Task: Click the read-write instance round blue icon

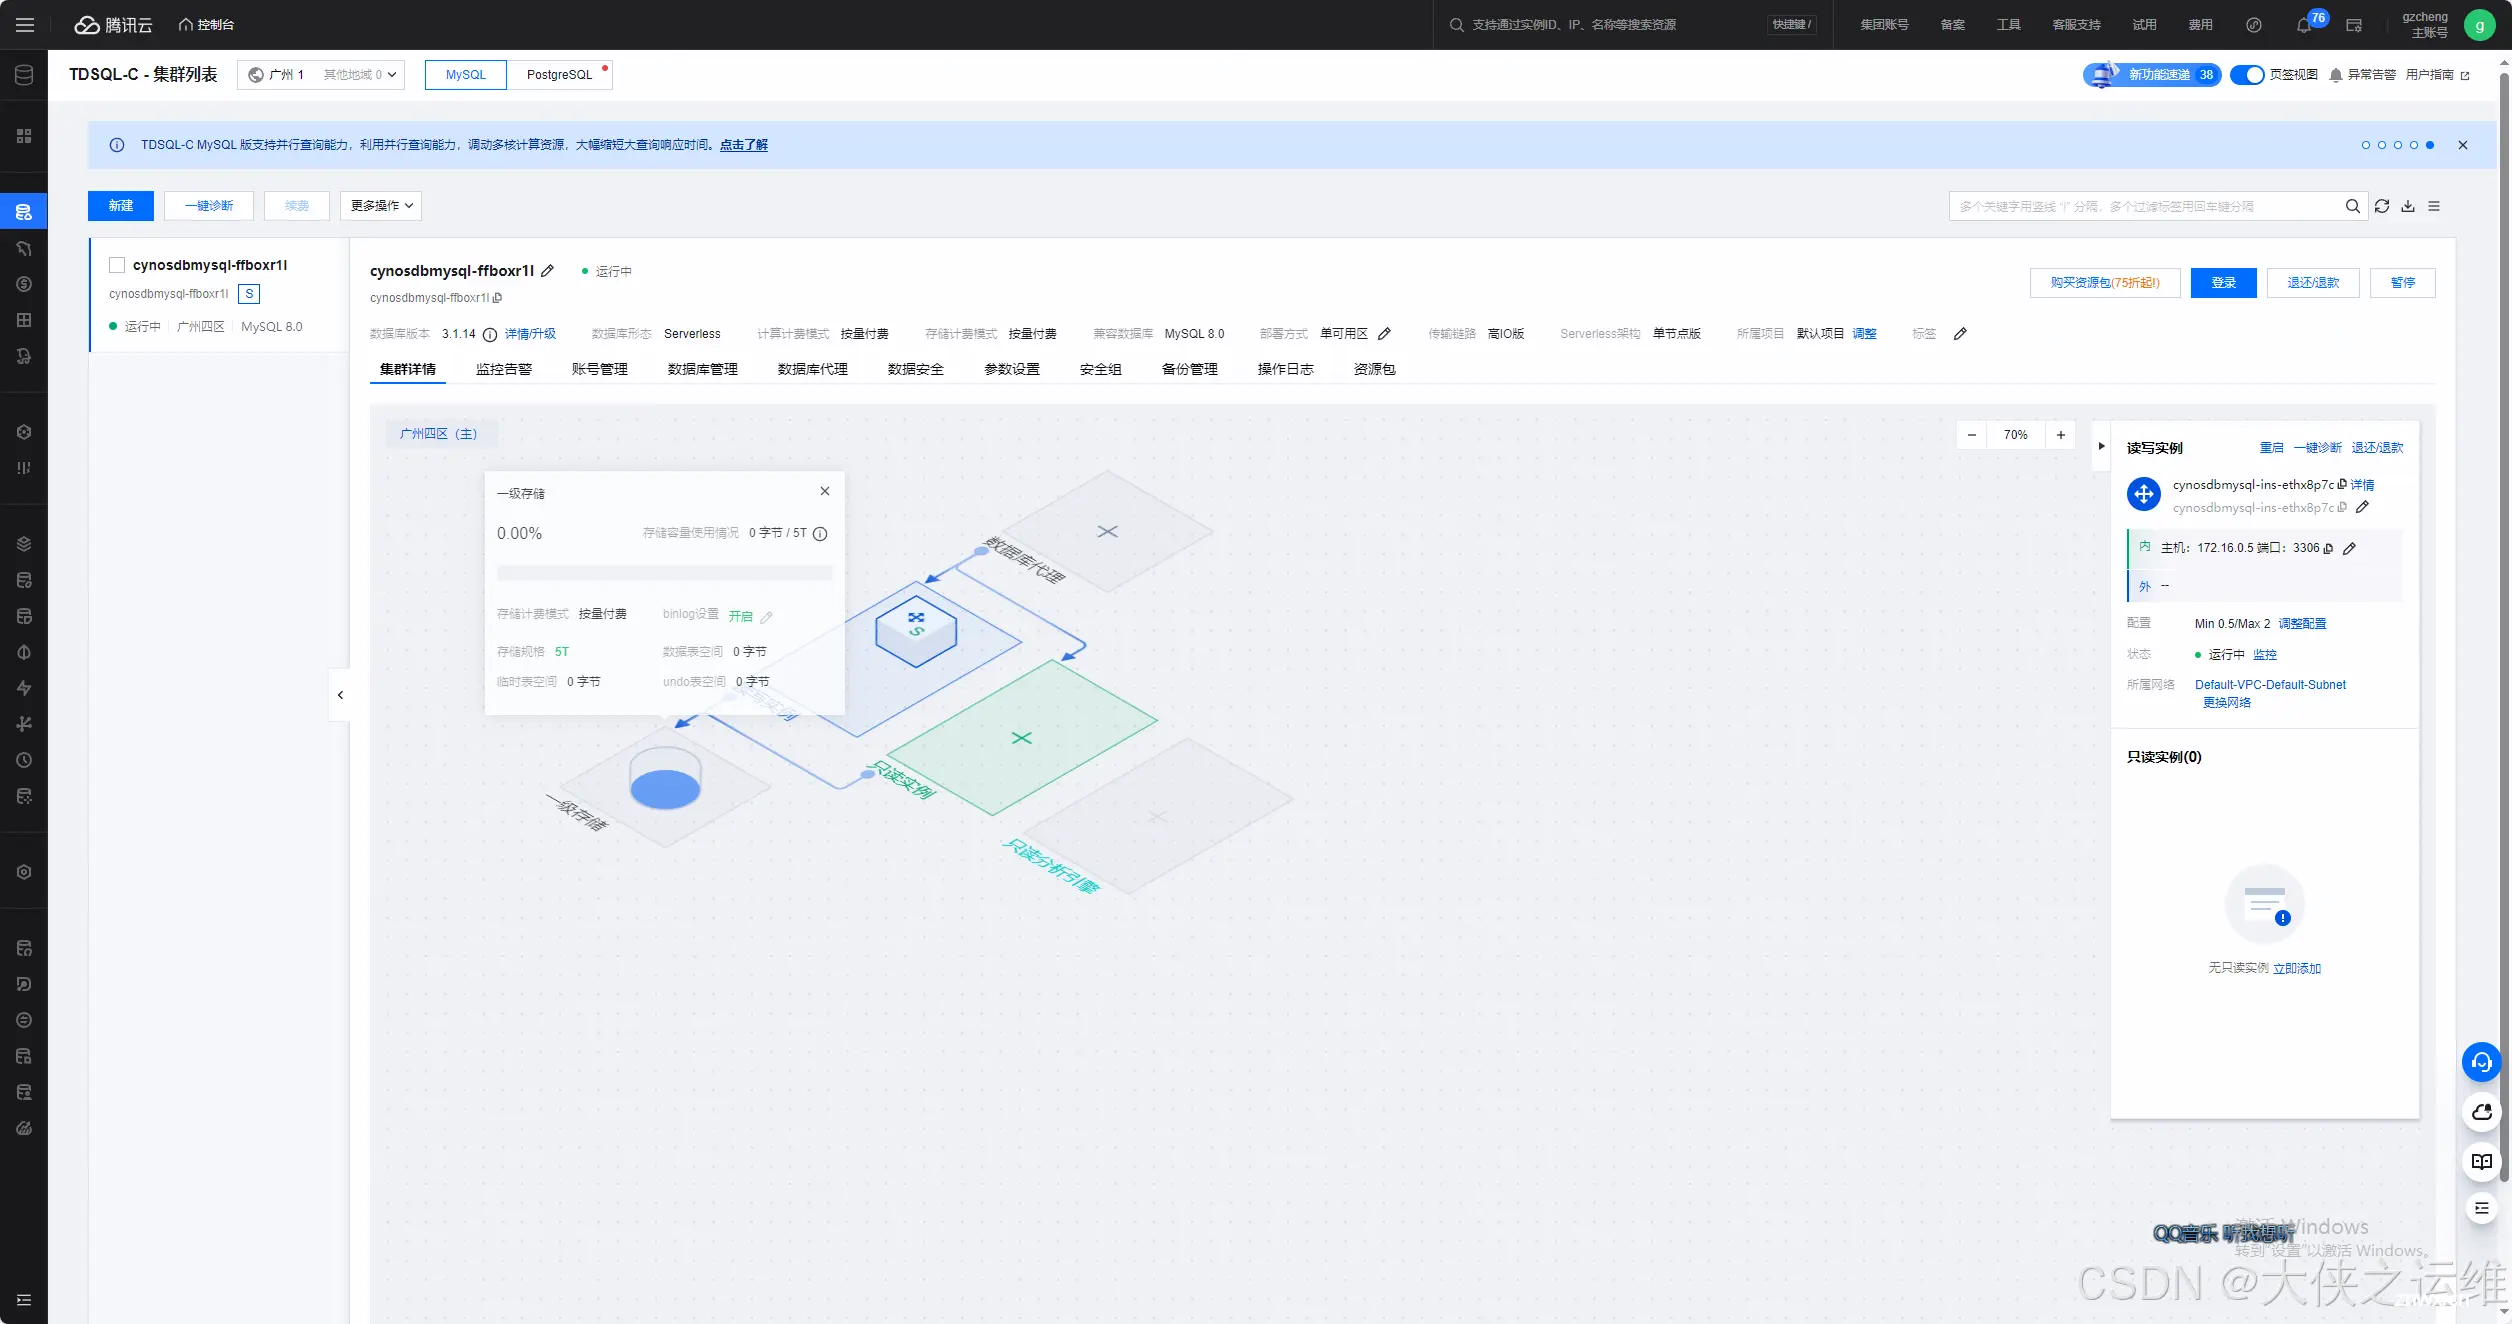Action: (x=2143, y=494)
